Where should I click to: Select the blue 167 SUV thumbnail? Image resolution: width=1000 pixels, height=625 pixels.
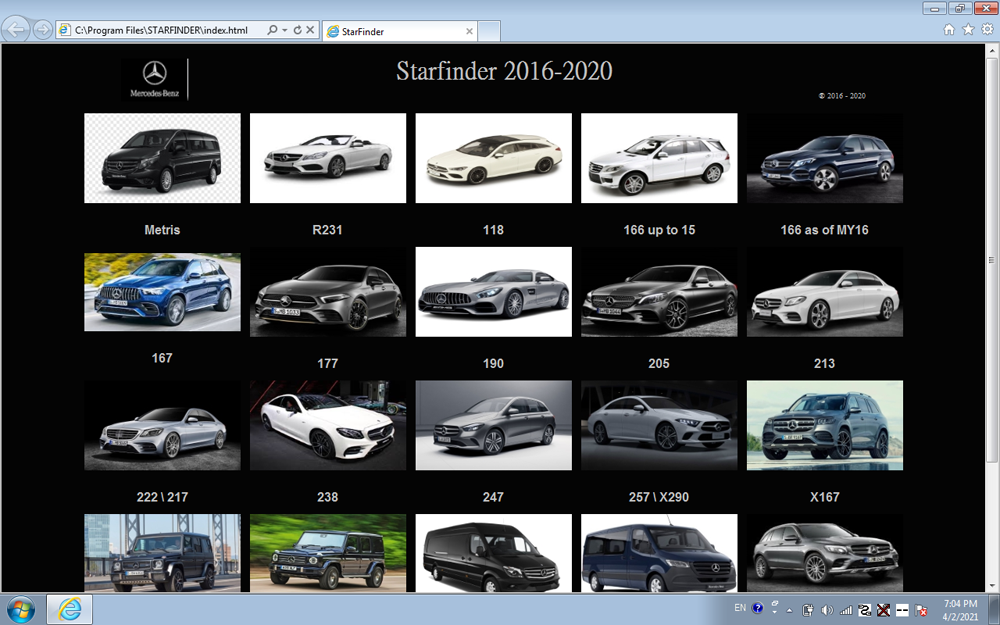pyautogui.click(x=162, y=292)
